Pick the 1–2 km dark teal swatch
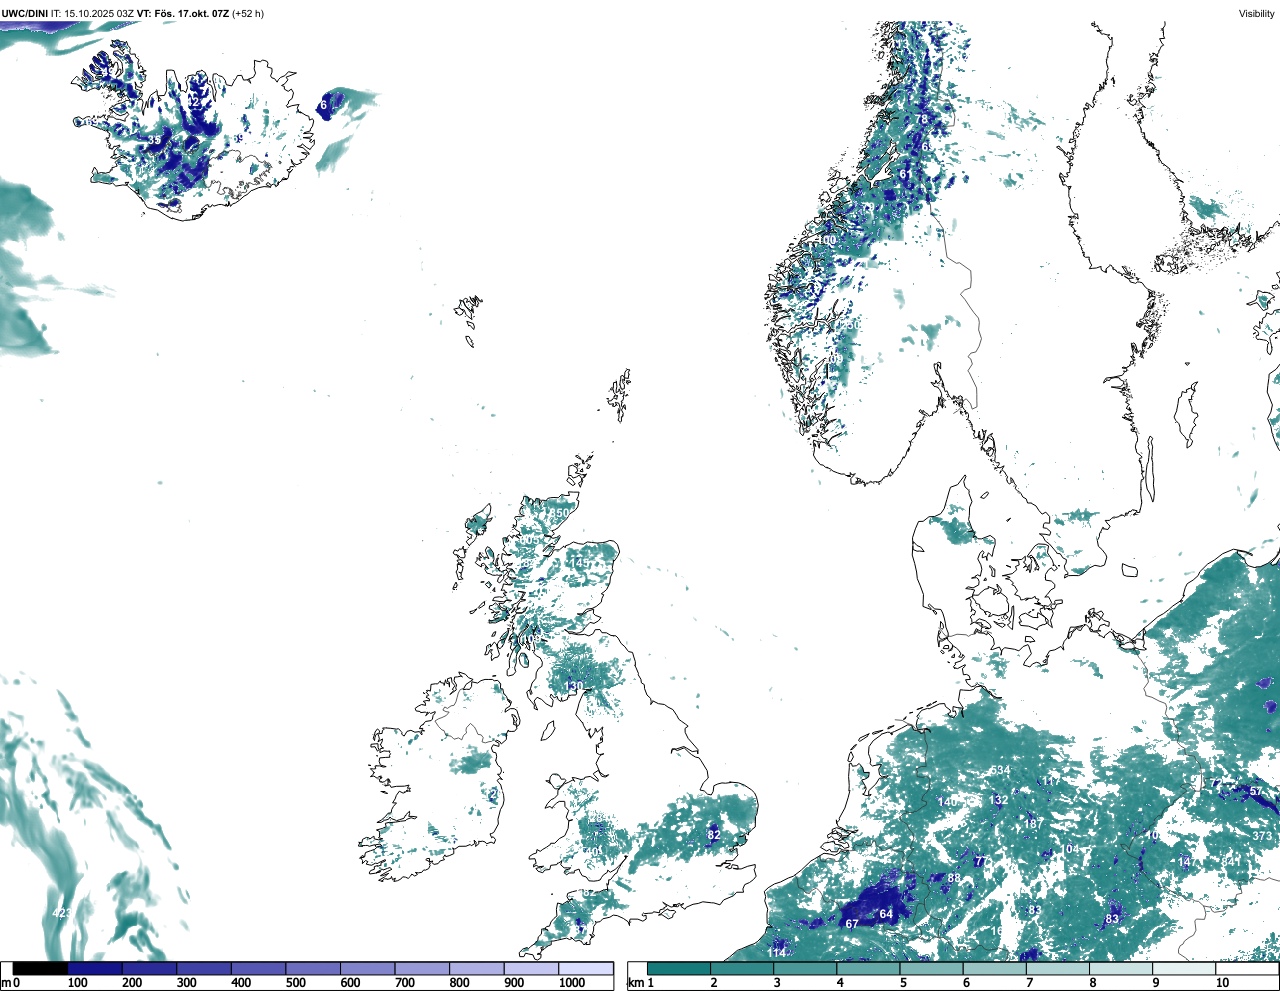 pos(679,968)
